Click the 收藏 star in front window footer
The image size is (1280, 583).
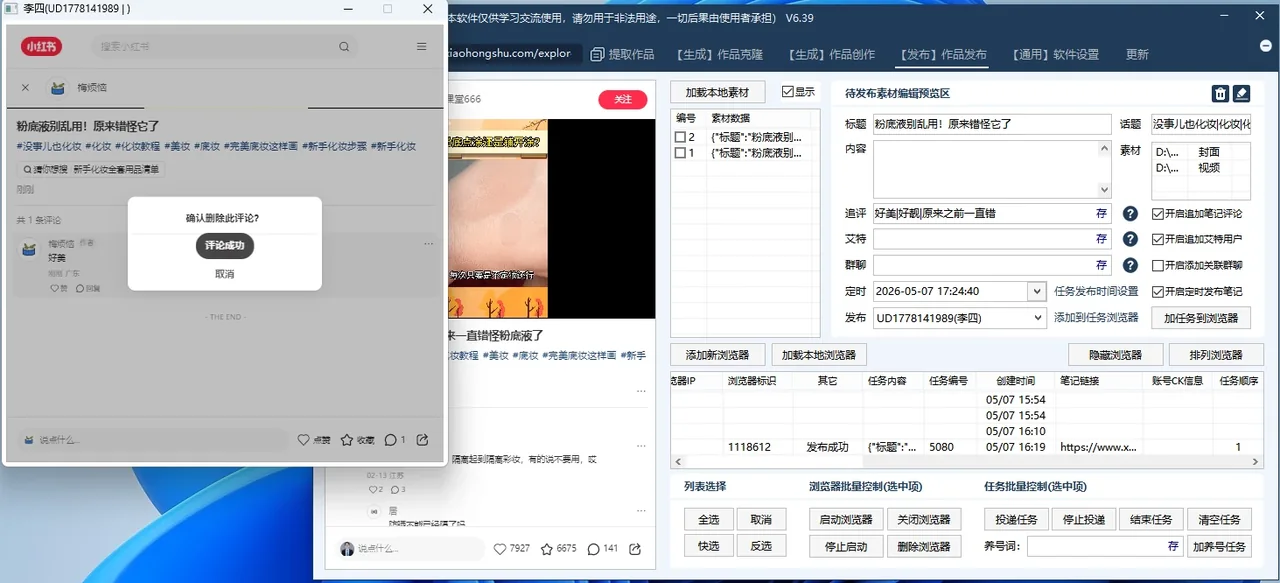coord(347,440)
